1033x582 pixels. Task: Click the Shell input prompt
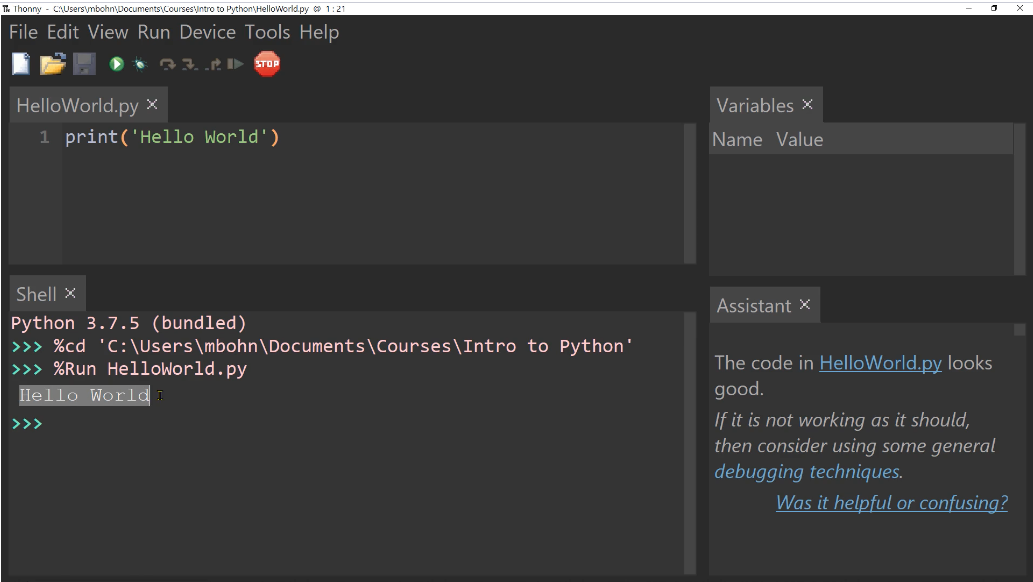coord(60,422)
